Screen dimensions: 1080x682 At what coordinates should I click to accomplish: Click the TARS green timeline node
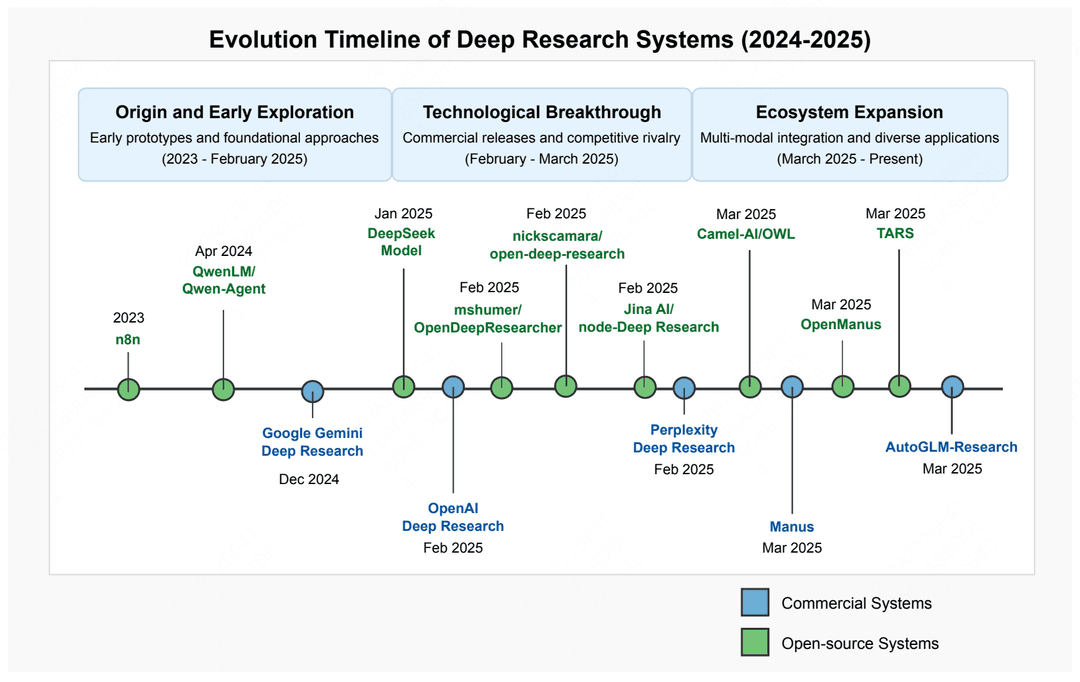coord(900,386)
